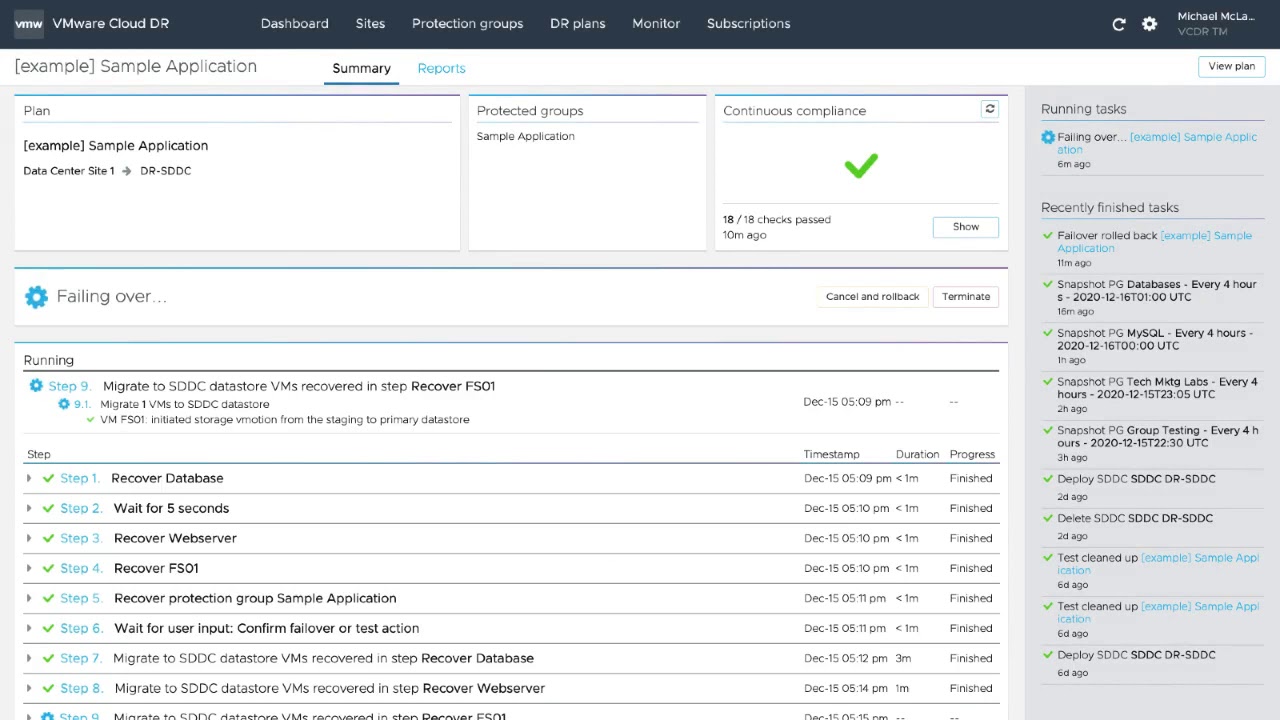The width and height of the screenshot is (1280, 720).
Task: Click the View plan button
Action: (1231, 66)
